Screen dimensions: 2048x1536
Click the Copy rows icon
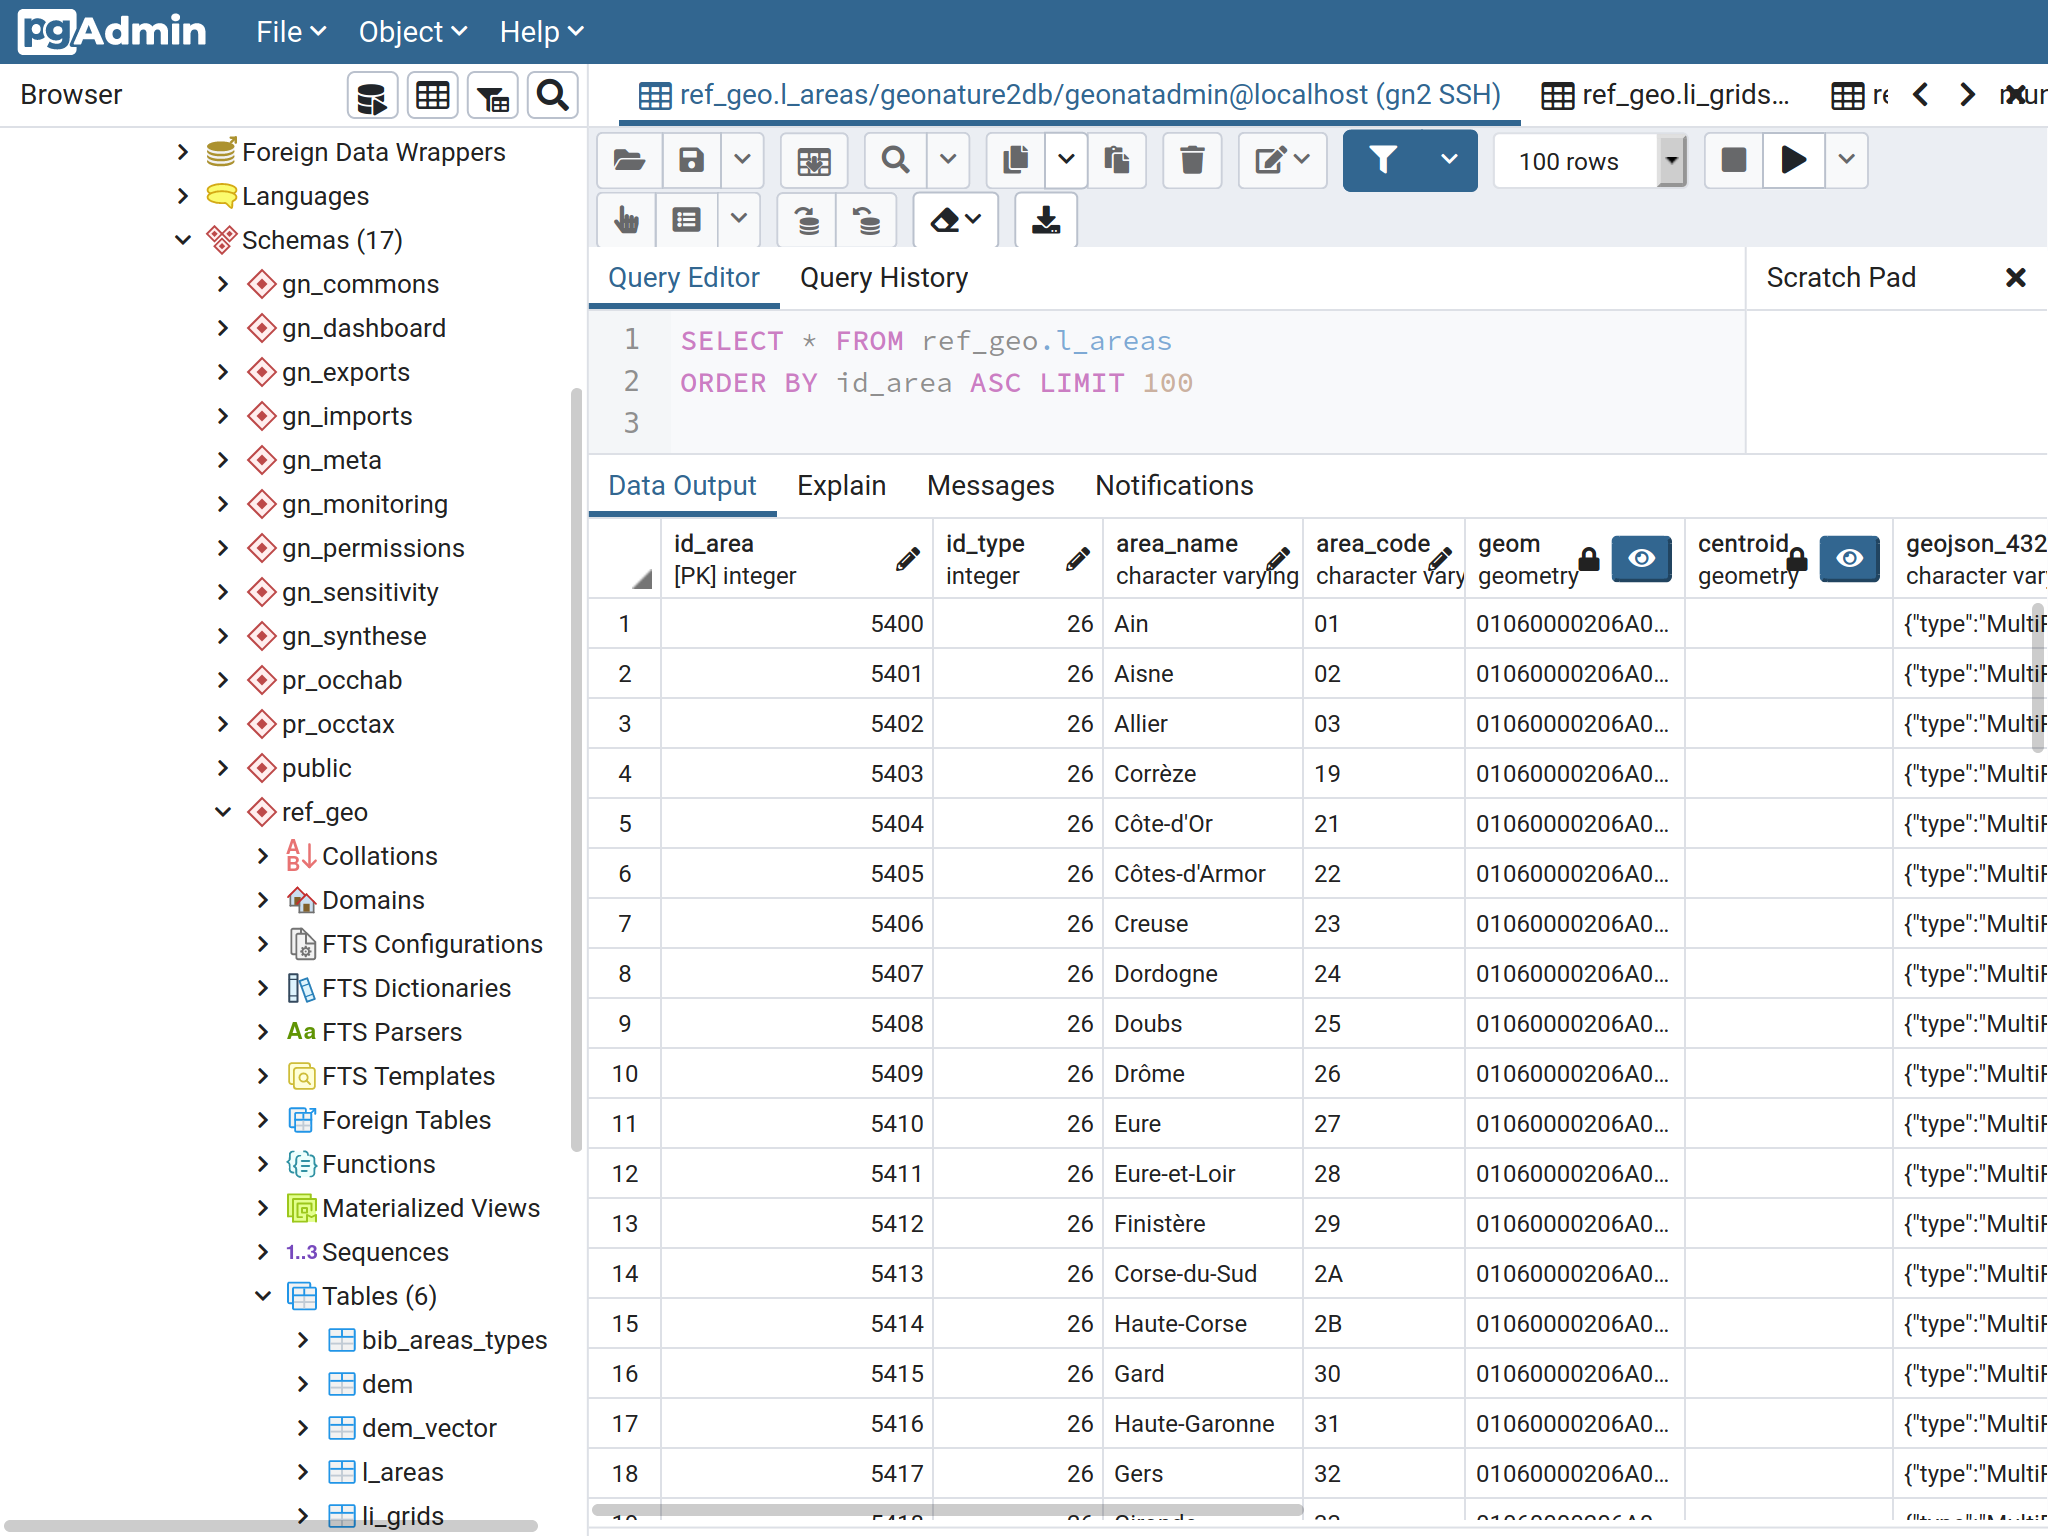[x=1015, y=160]
